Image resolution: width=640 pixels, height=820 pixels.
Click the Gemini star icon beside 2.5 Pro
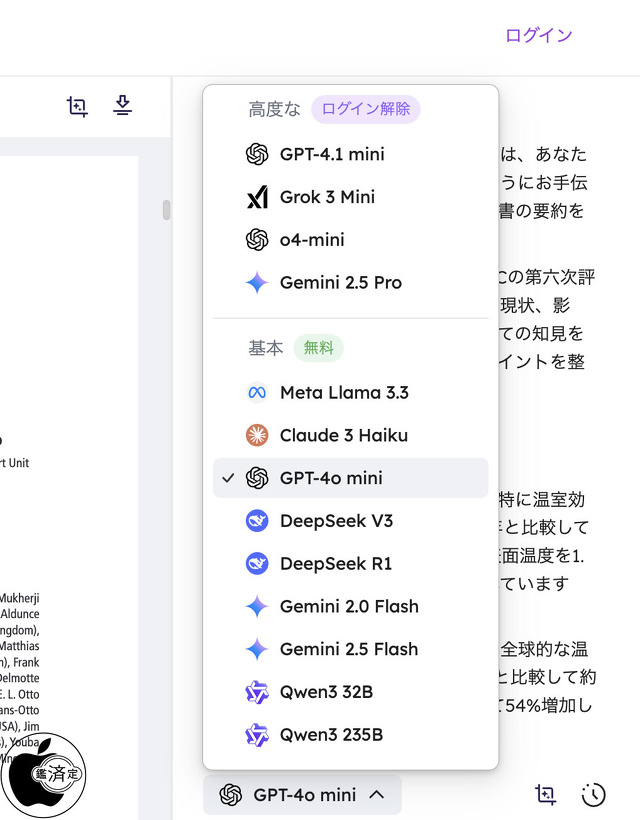click(257, 283)
